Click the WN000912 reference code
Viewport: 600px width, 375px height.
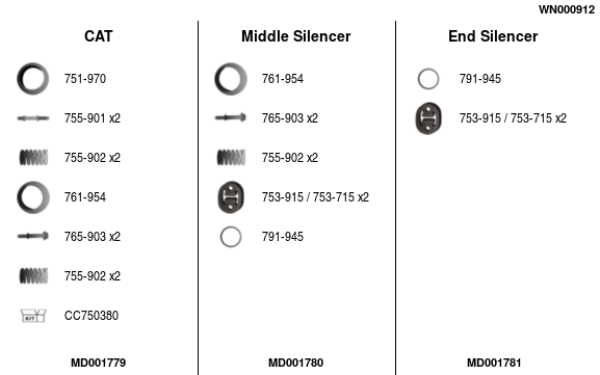(x=567, y=10)
